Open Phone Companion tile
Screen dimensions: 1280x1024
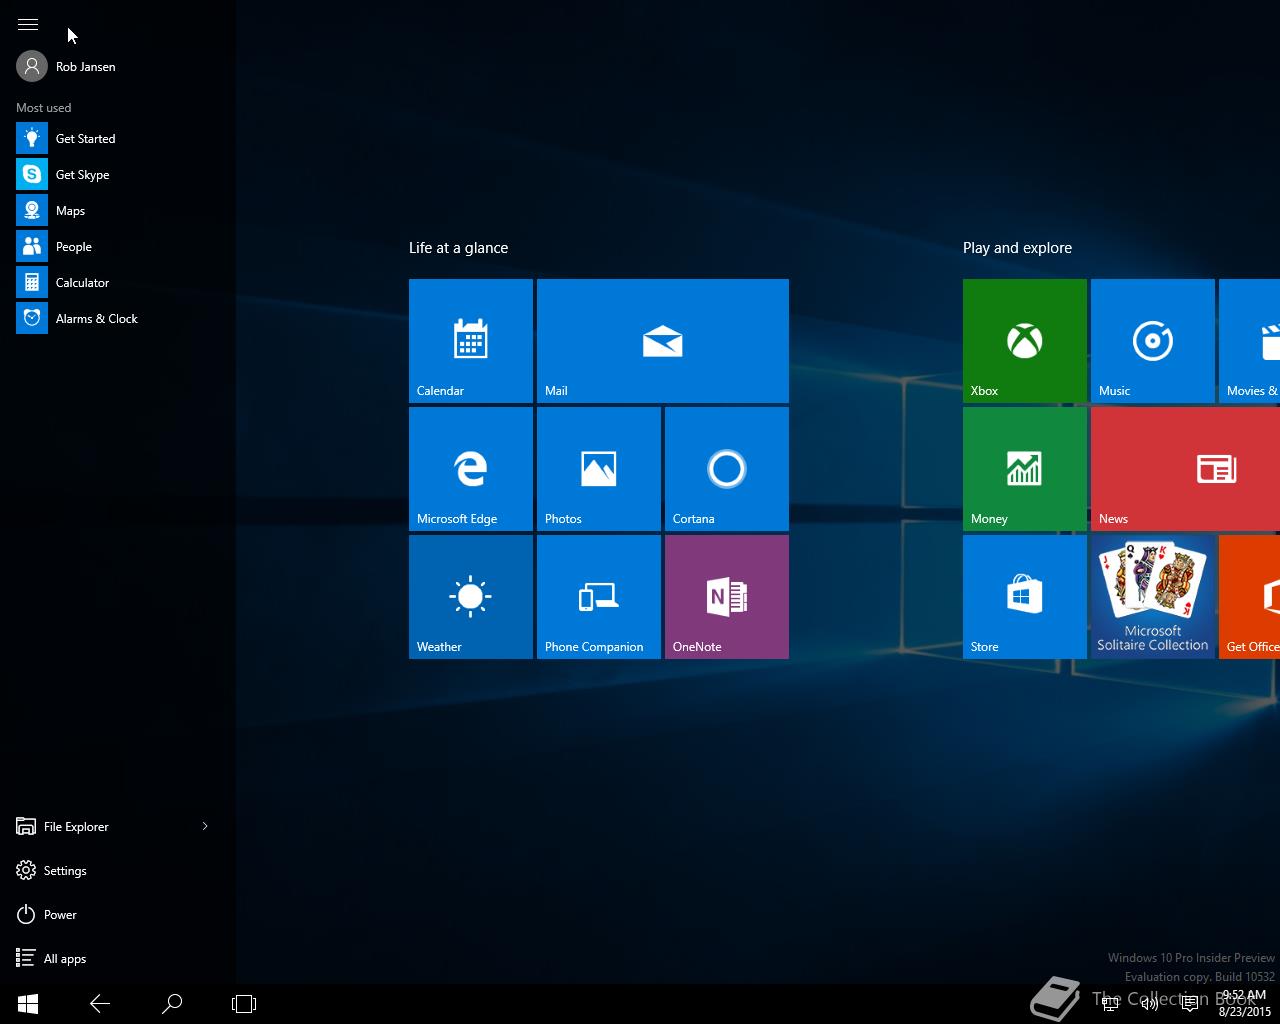pos(599,597)
